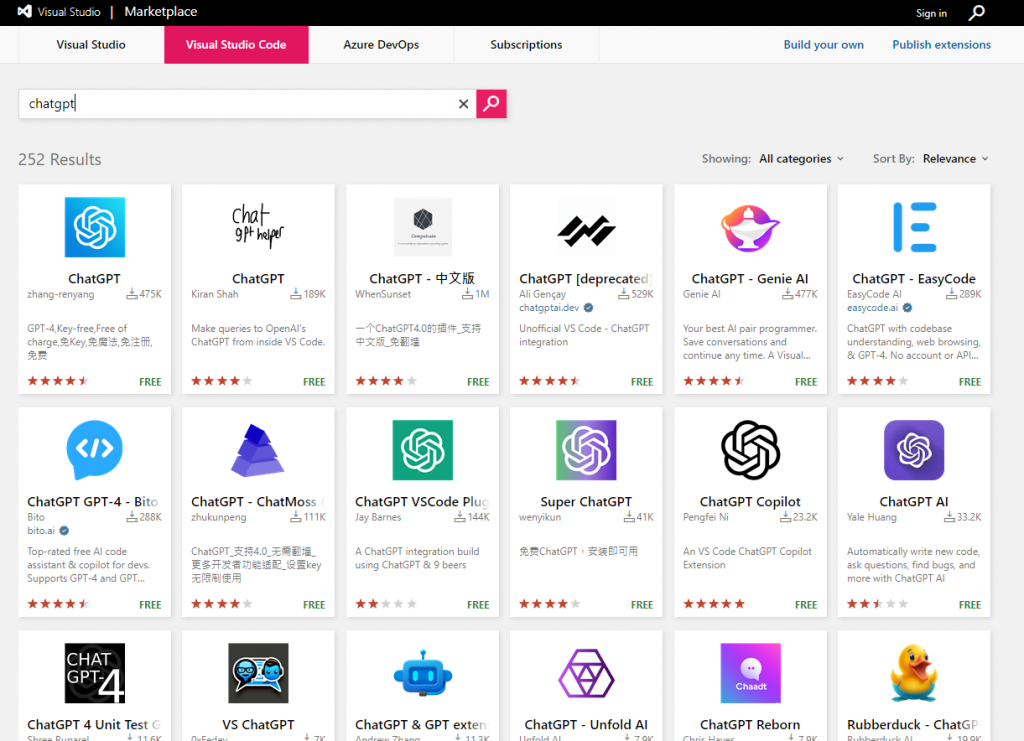Open EasyCode blue E icon
Viewport: 1024px width, 741px height.
pyautogui.click(x=914, y=227)
